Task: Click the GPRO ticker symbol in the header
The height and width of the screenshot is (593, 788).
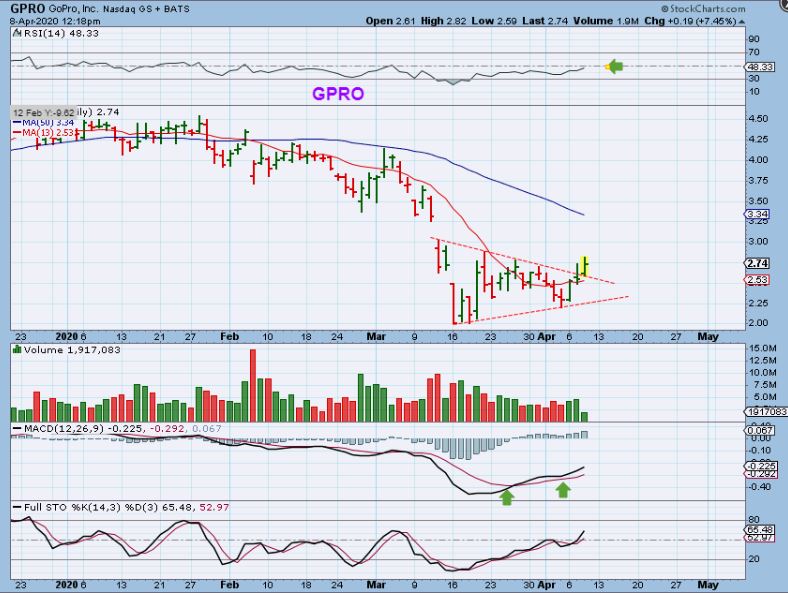Action: click(x=28, y=9)
